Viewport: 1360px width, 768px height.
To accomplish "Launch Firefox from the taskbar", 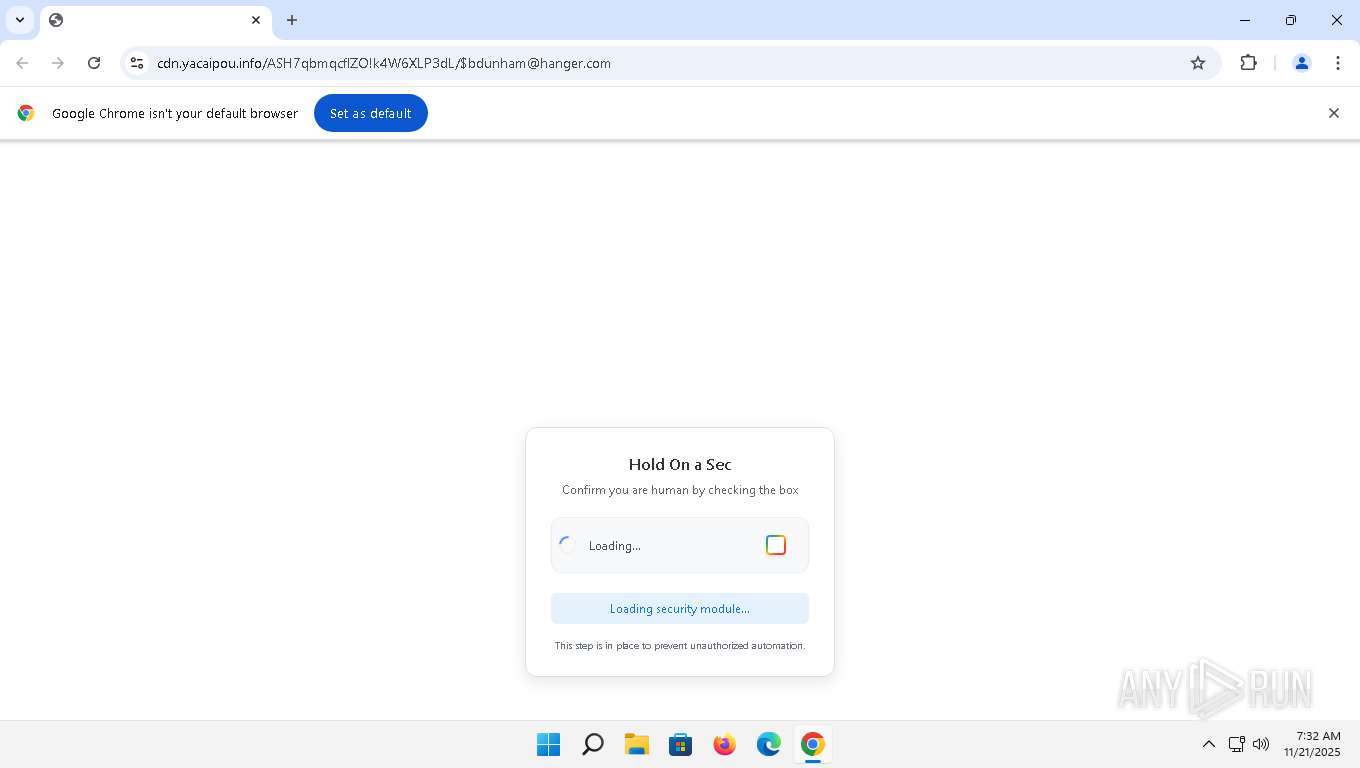I will pyautogui.click(x=725, y=744).
